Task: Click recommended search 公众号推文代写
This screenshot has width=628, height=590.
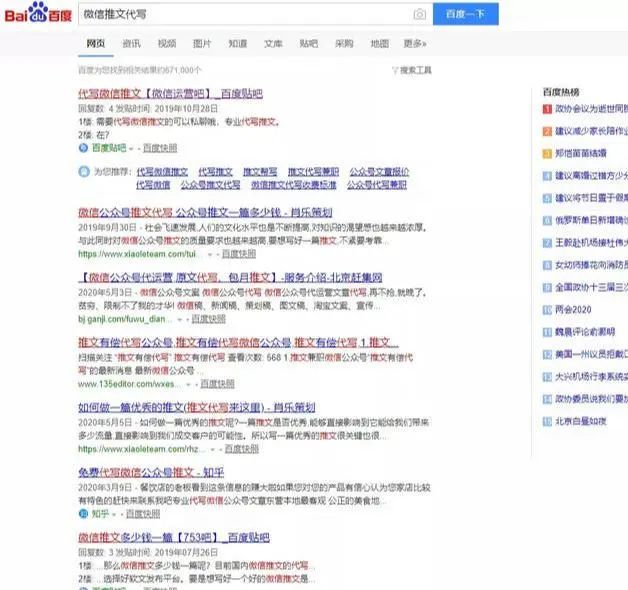Action: tap(210, 185)
